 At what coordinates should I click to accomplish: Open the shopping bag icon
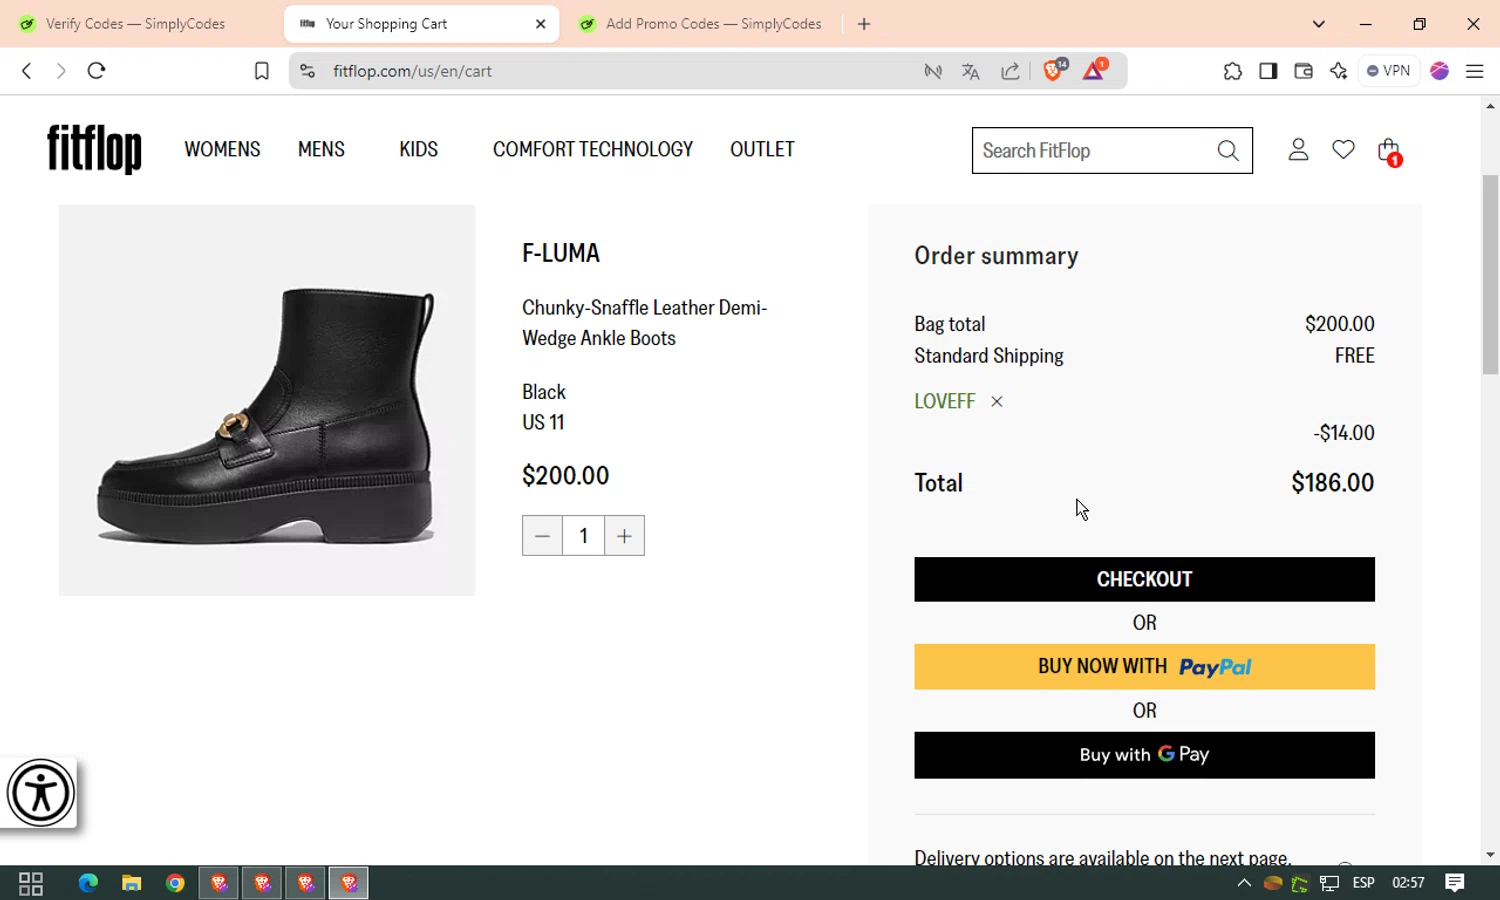pyautogui.click(x=1389, y=151)
